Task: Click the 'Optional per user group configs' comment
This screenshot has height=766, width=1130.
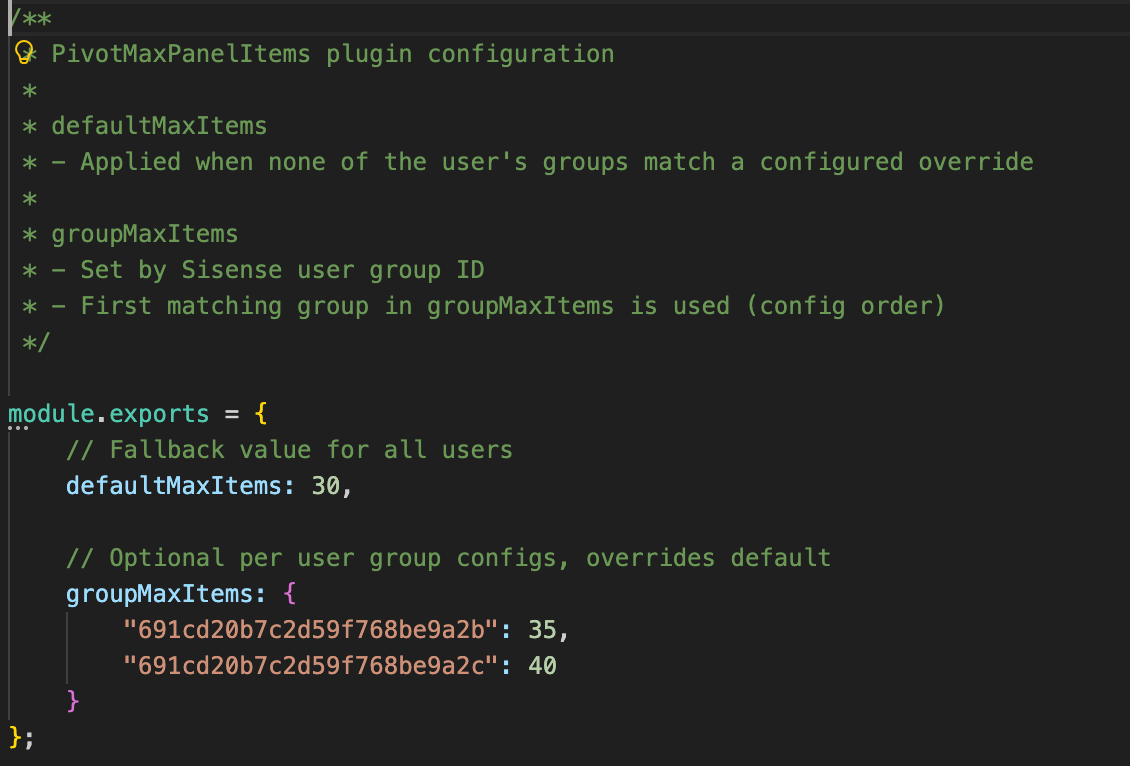Action: [448, 558]
